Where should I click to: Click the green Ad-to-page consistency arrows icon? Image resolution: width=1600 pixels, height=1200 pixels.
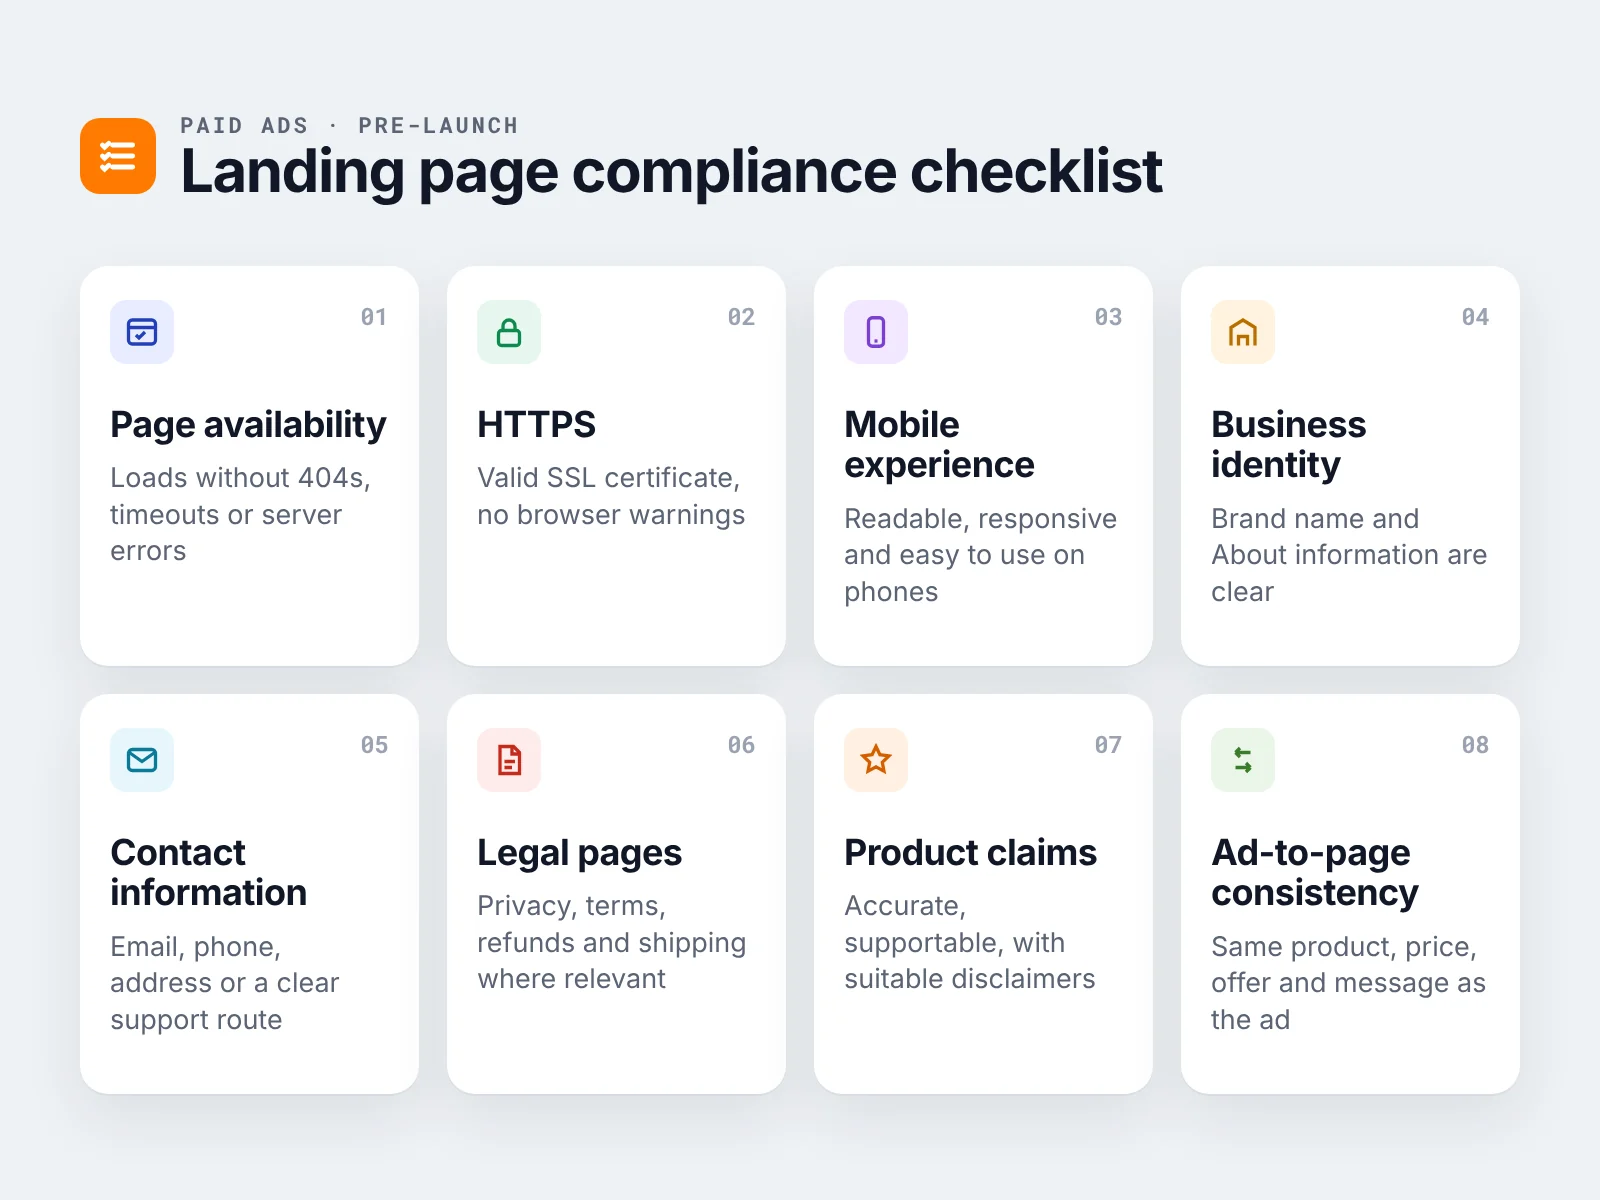click(1243, 760)
